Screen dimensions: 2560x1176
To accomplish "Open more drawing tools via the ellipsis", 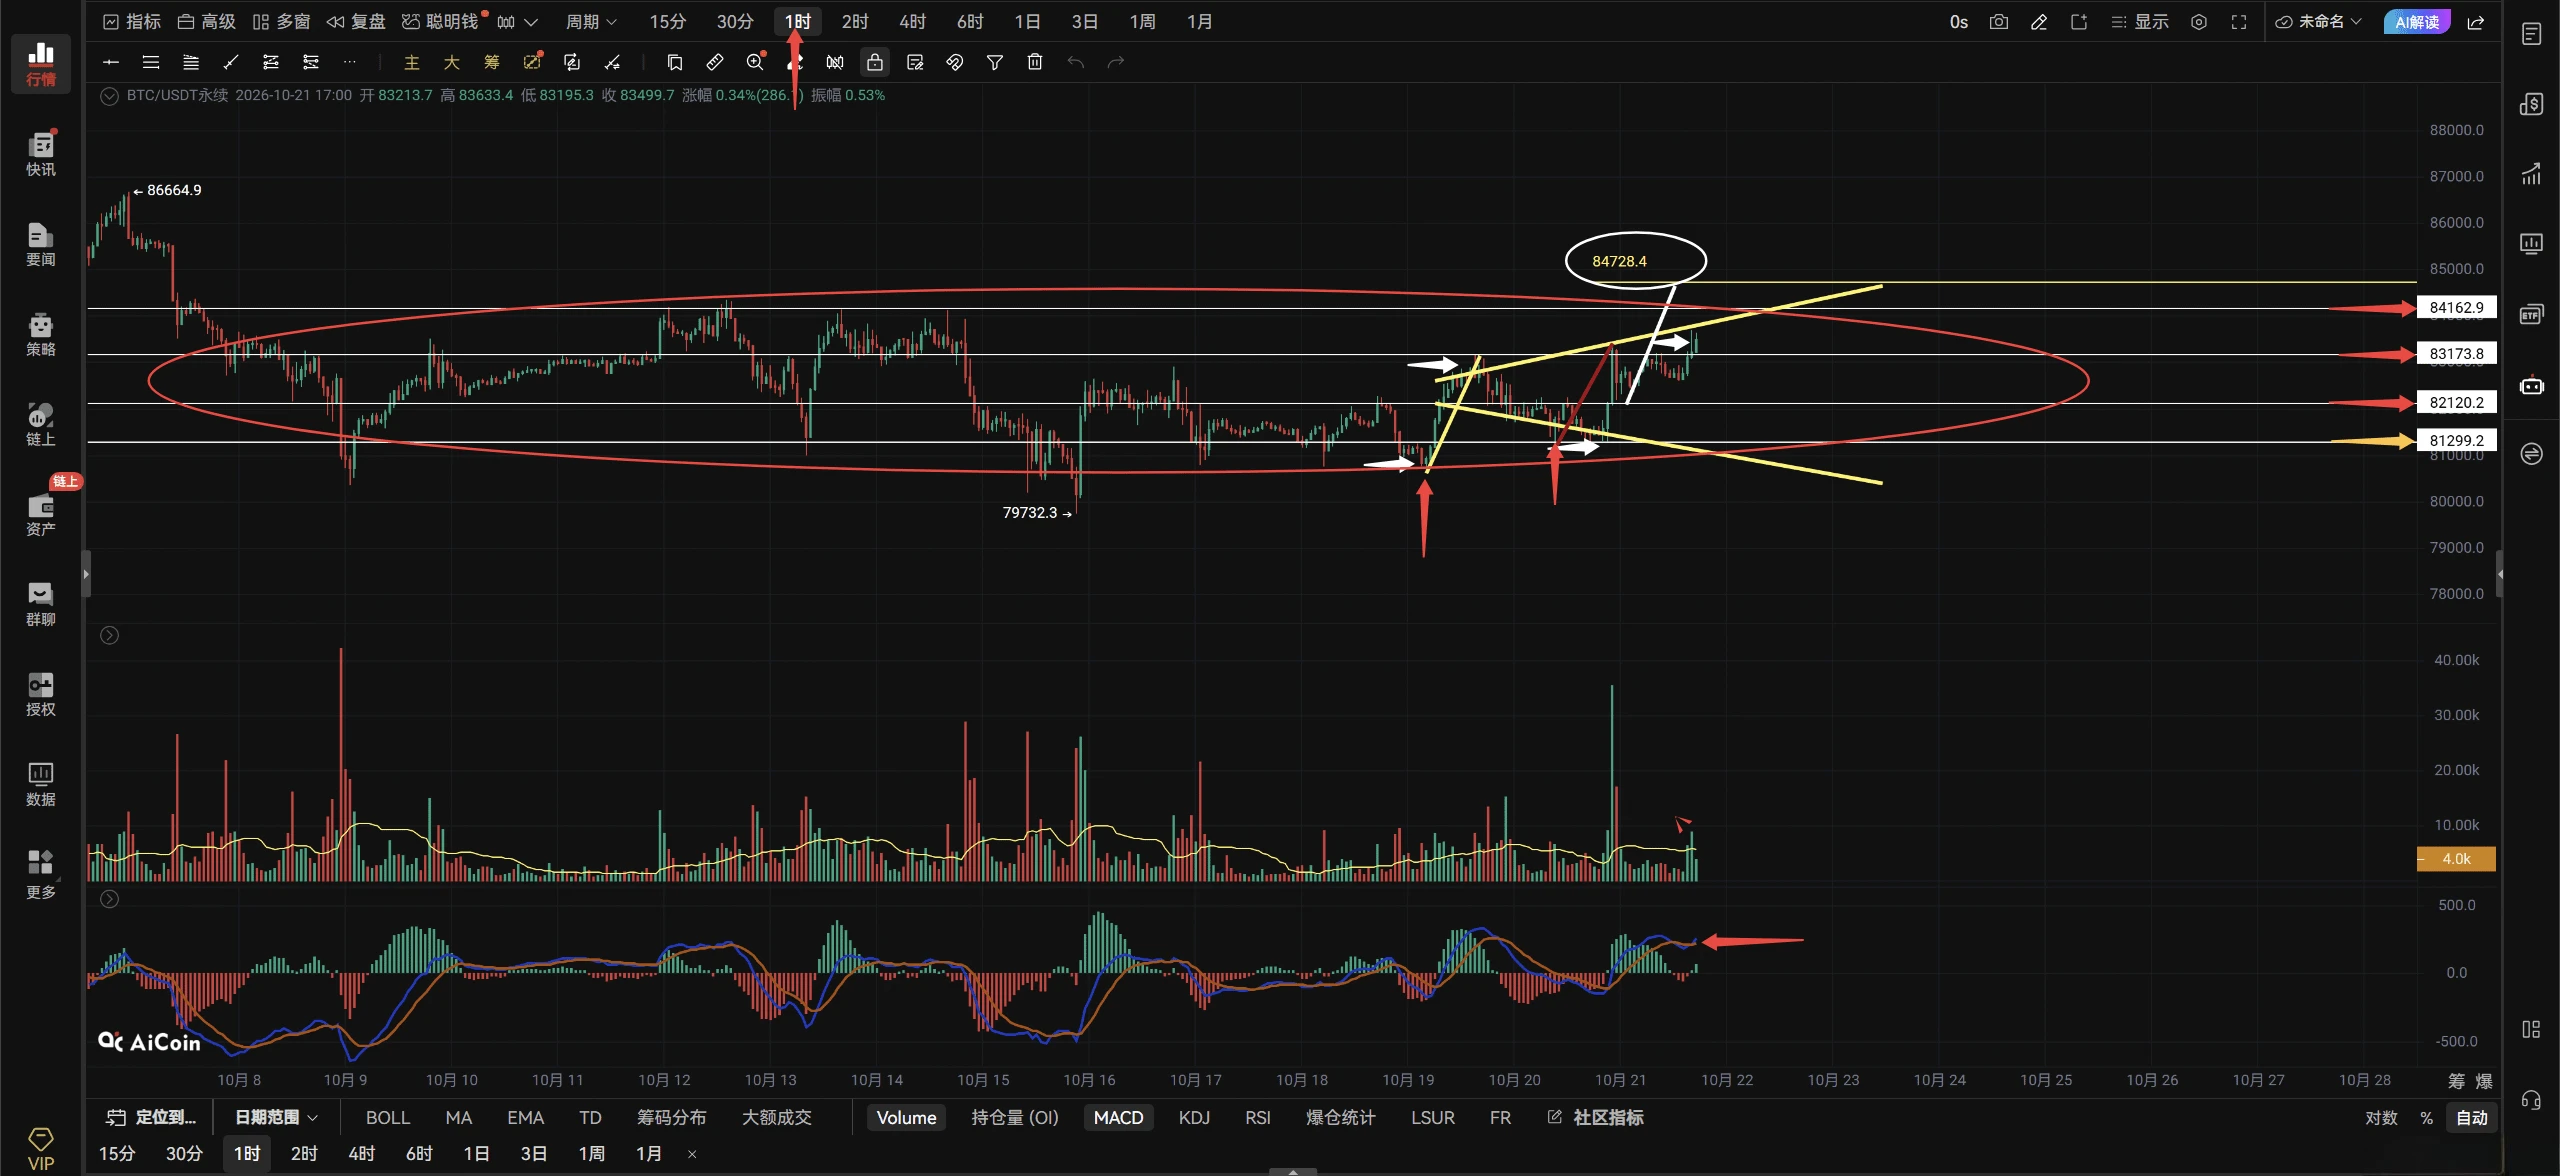I will point(349,62).
